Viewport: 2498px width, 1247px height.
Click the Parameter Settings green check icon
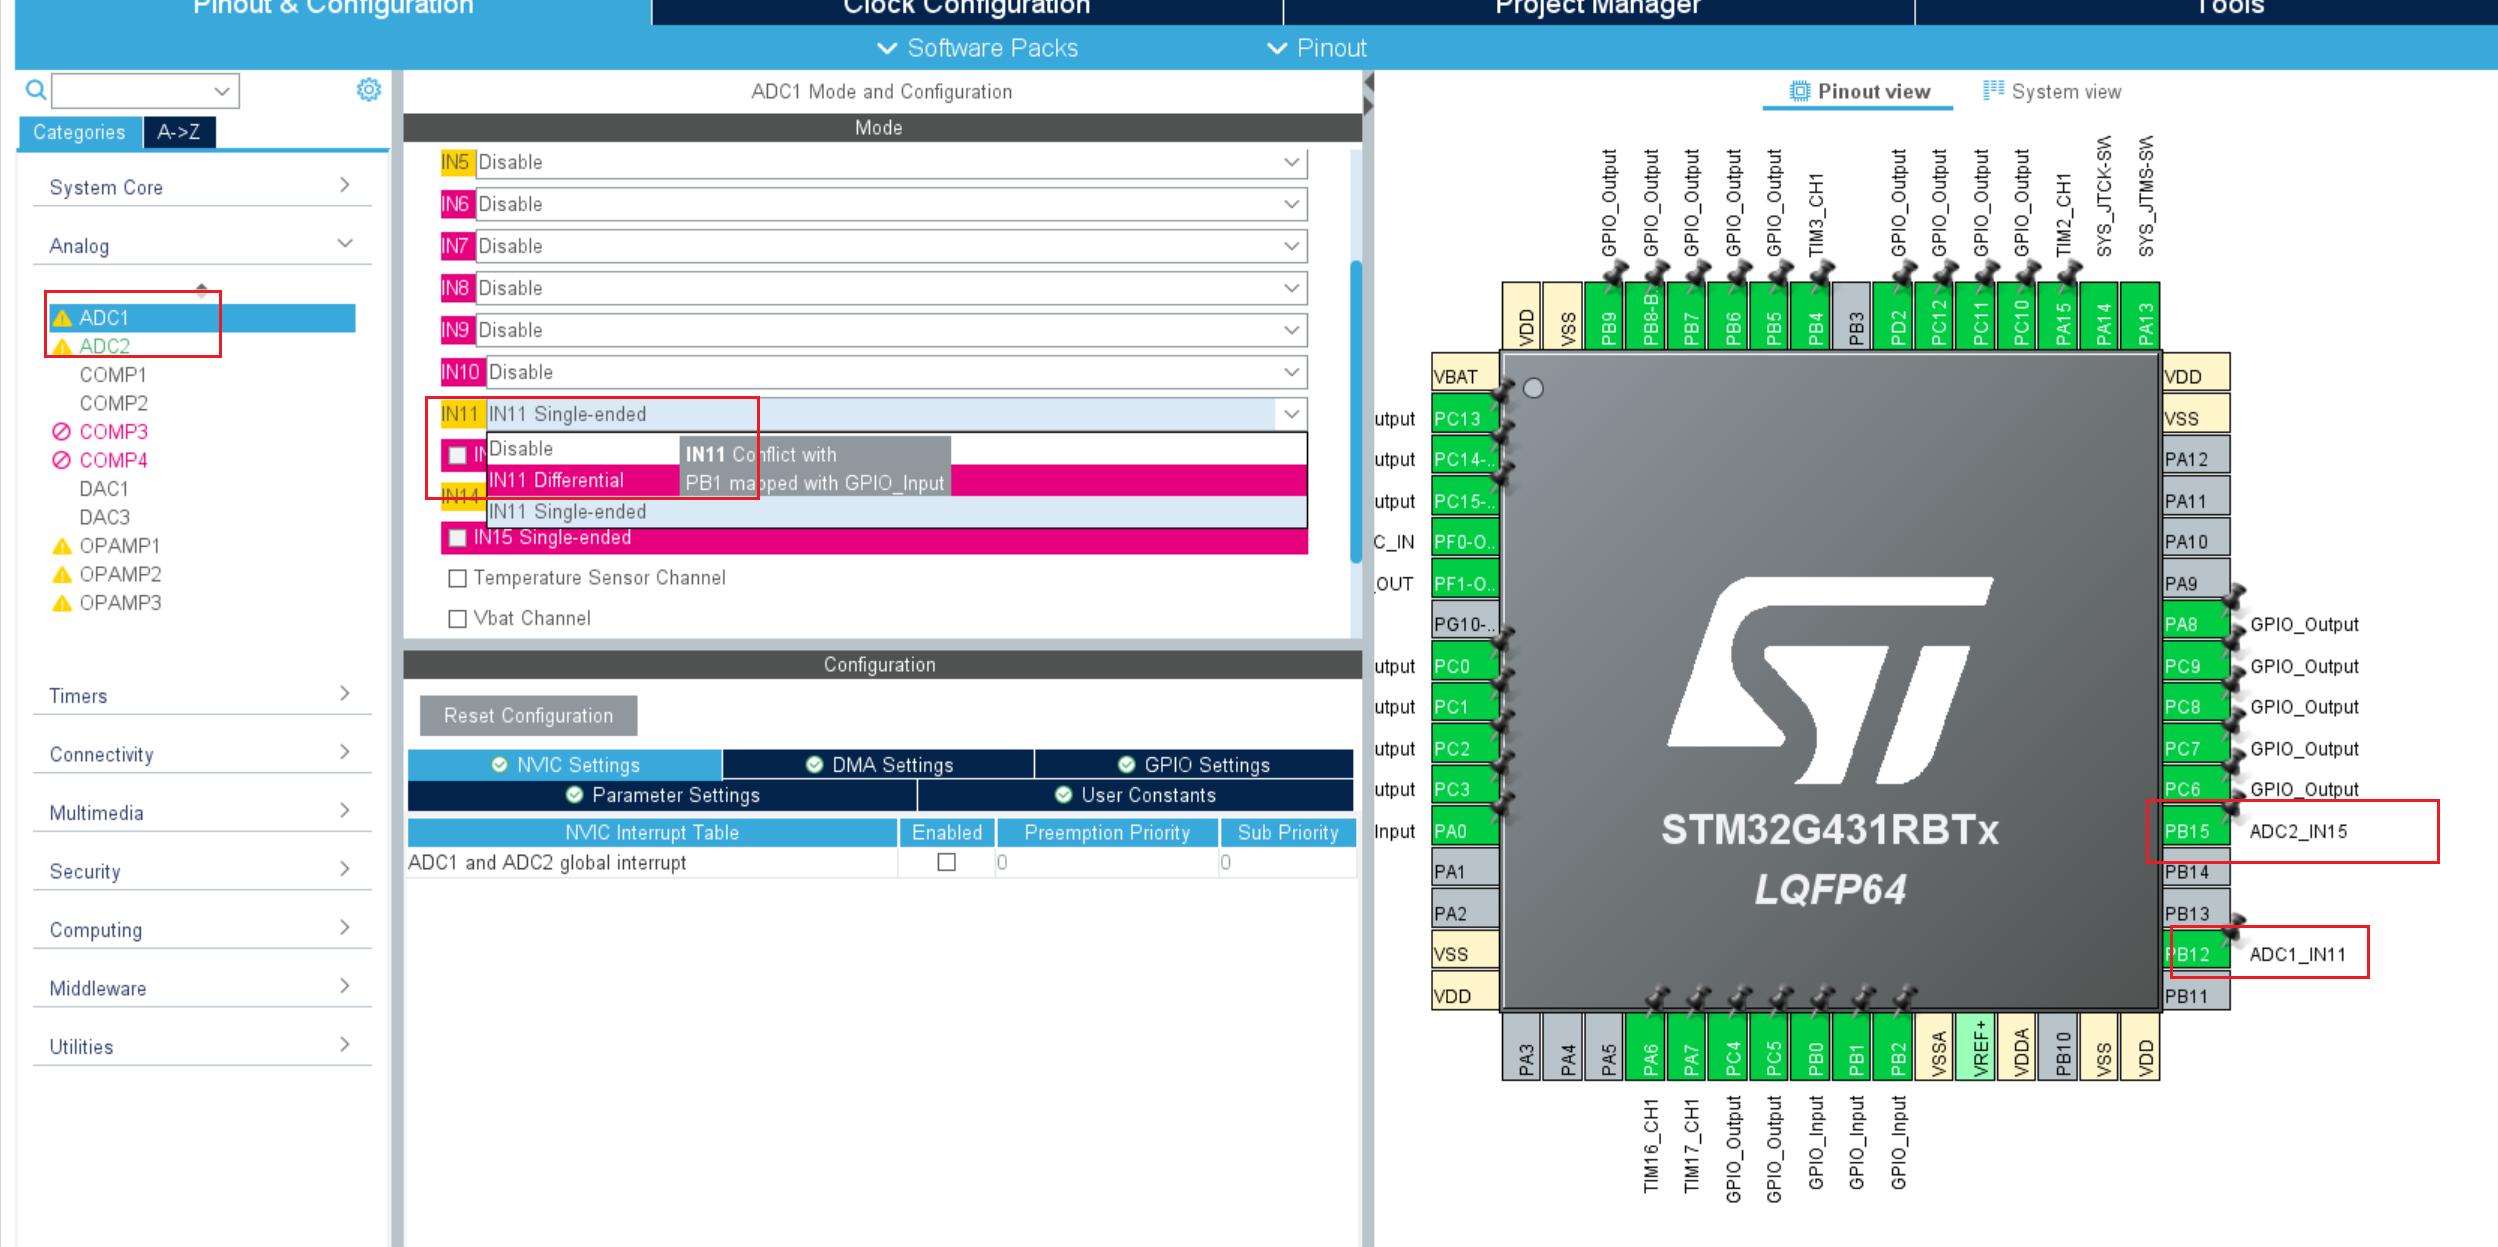pos(575,795)
